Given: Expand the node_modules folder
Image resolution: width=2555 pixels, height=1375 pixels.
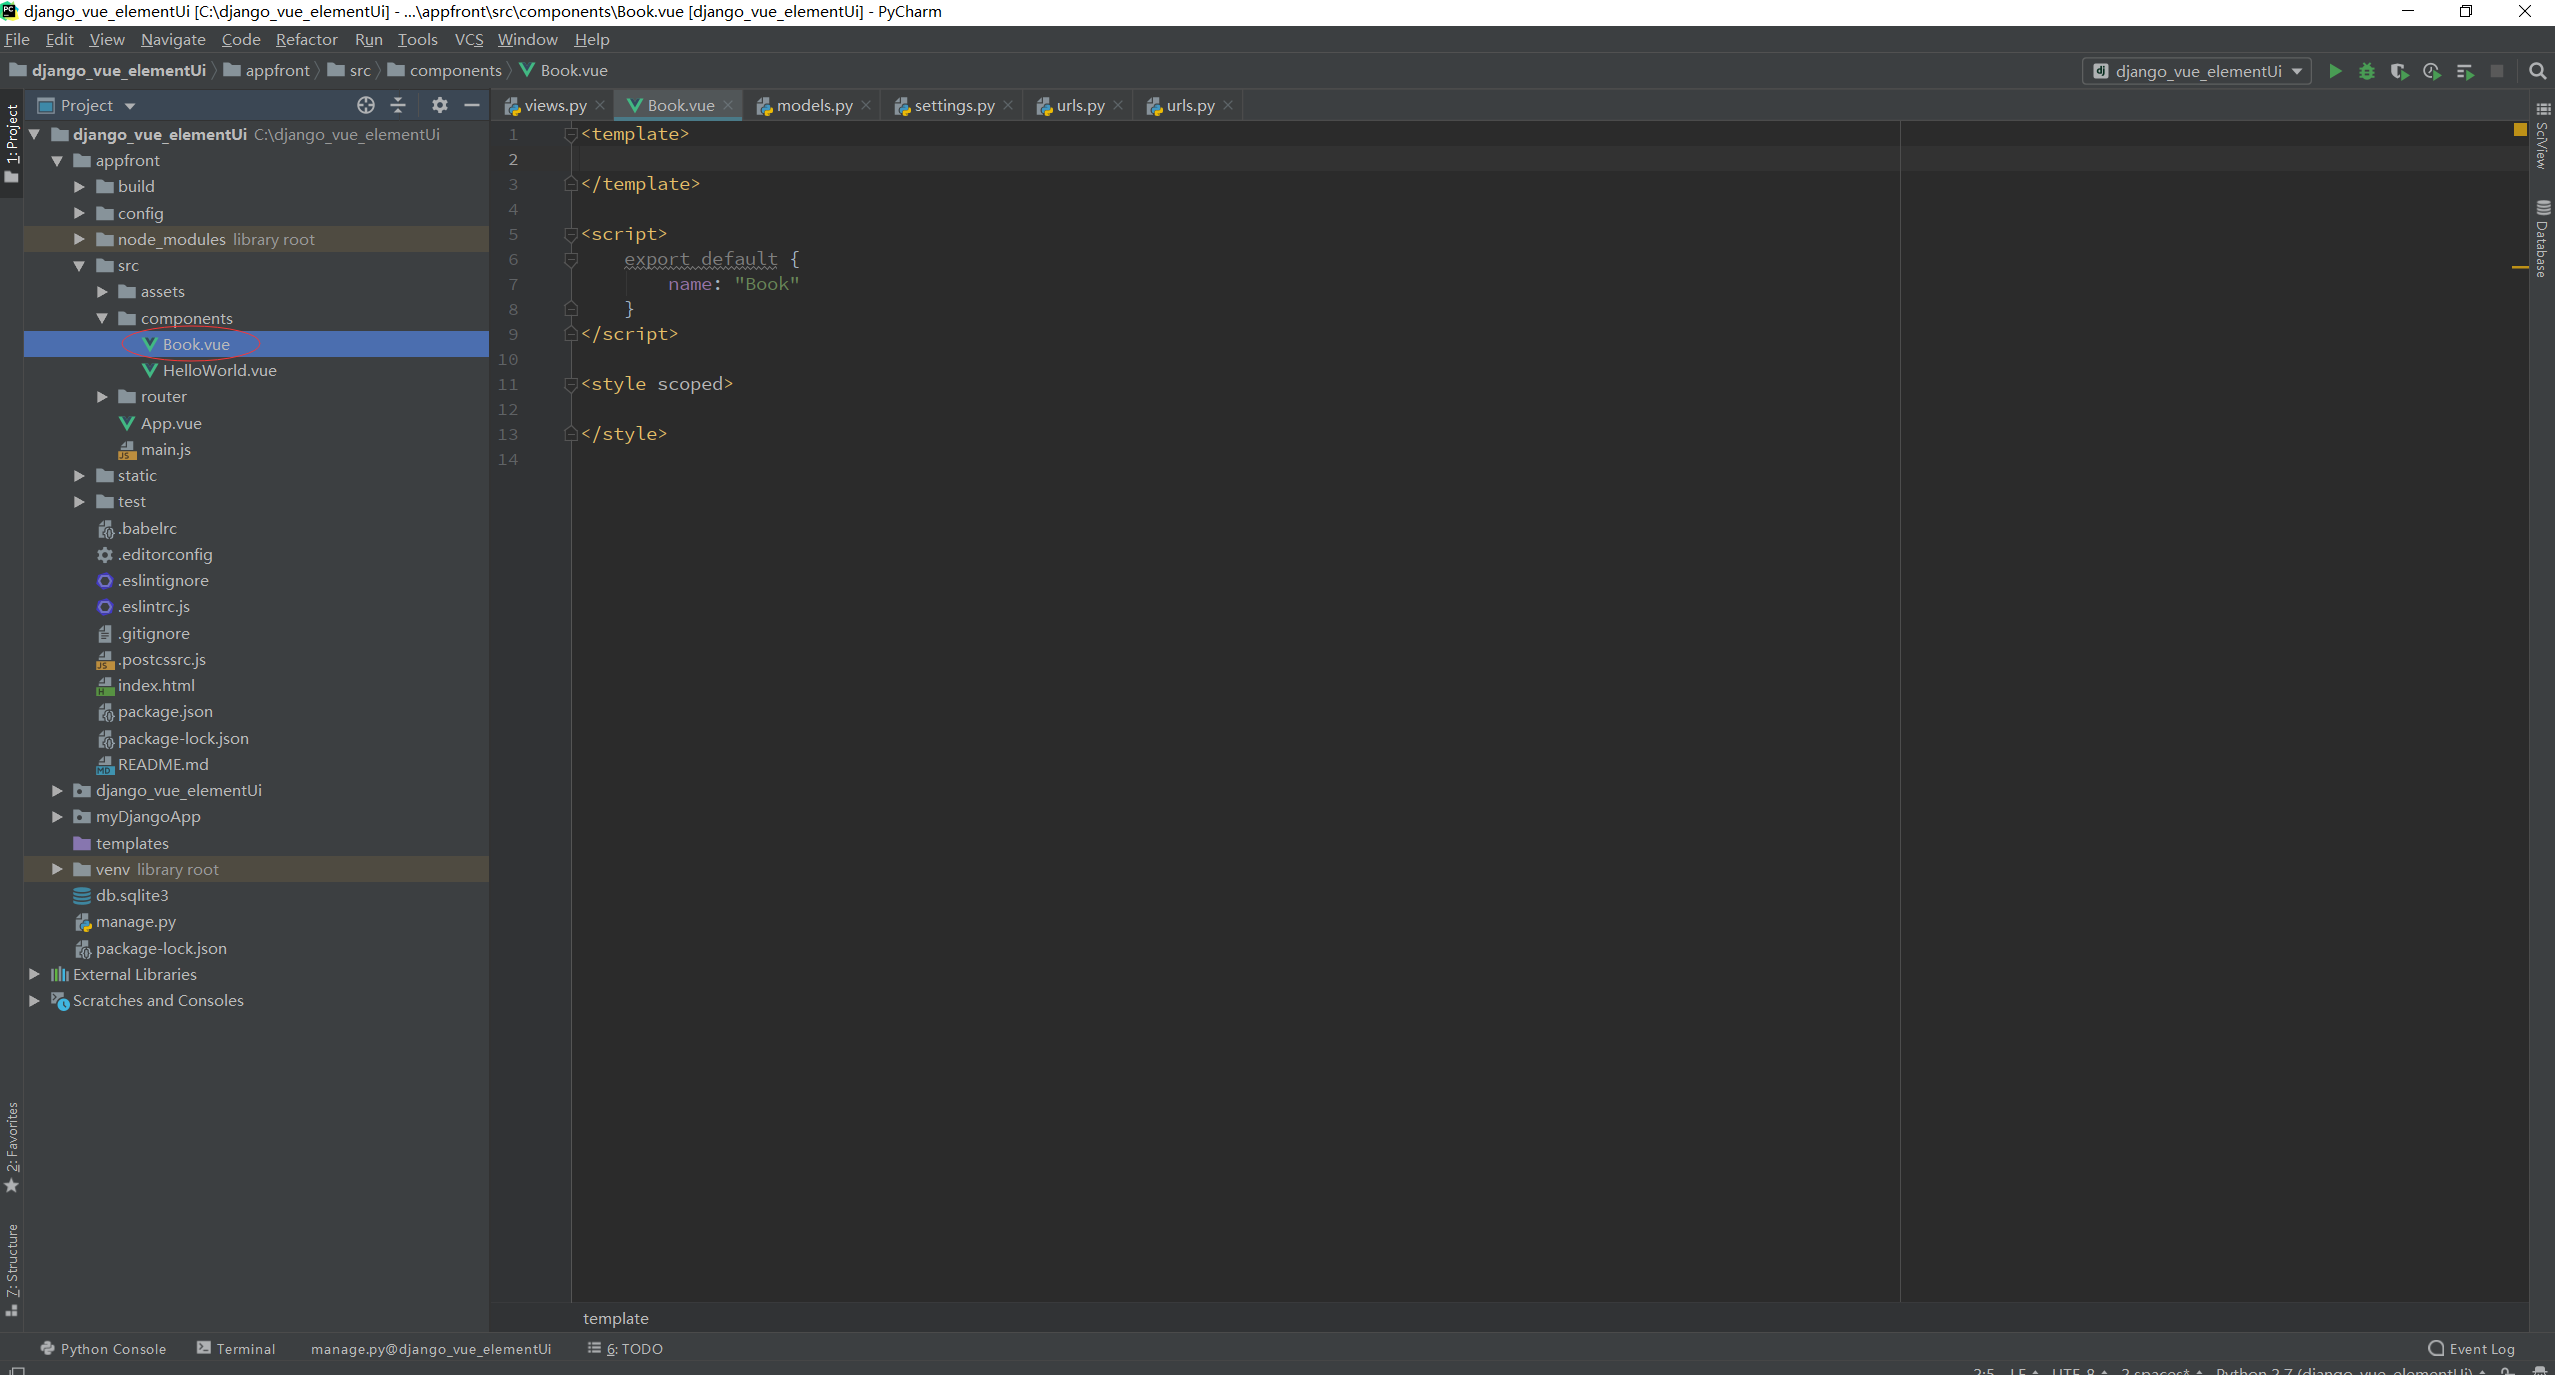Looking at the screenshot, I should (x=79, y=239).
